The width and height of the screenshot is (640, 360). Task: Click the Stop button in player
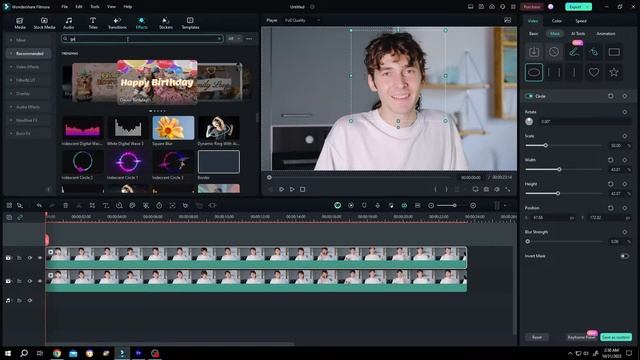pos(302,189)
